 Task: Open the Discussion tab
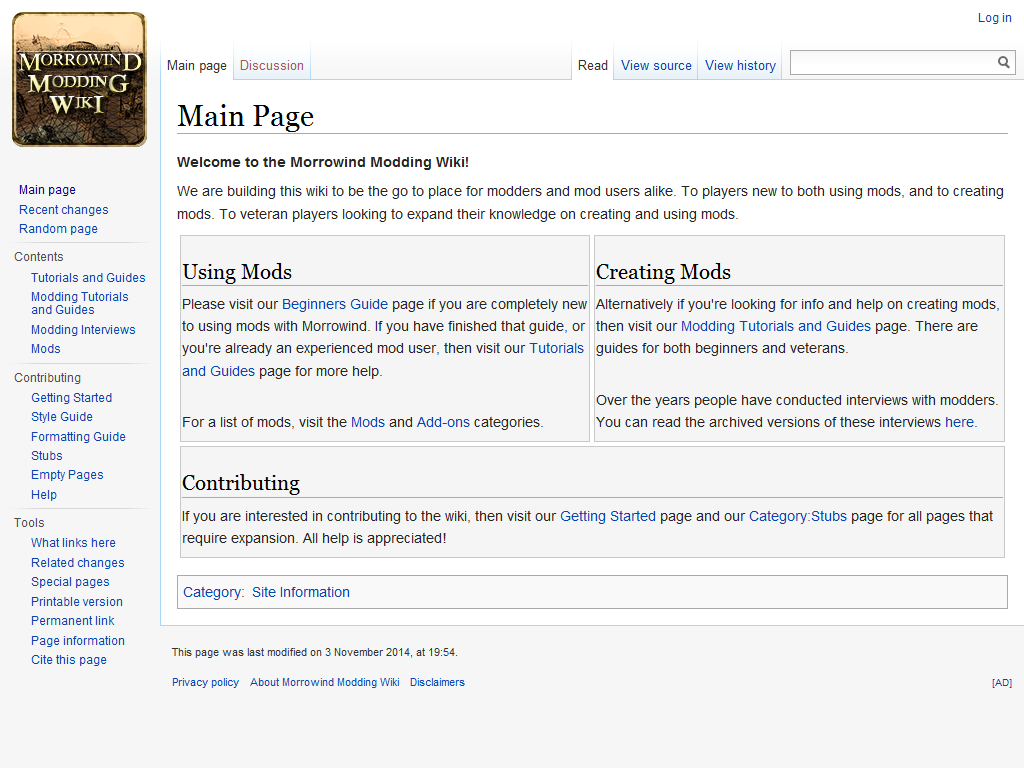(x=271, y=65)
